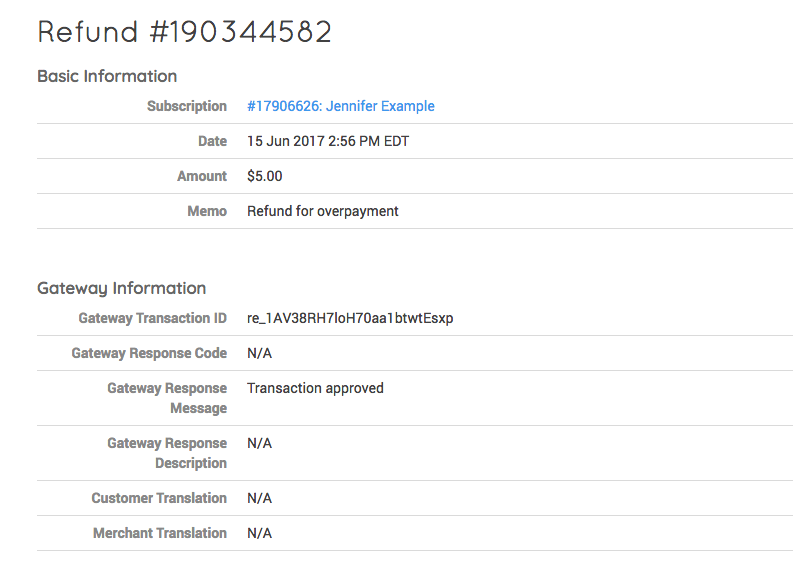Click the Gateway Transaction ID label
This screenshot has height=575, width=793.
coord(152,318)
